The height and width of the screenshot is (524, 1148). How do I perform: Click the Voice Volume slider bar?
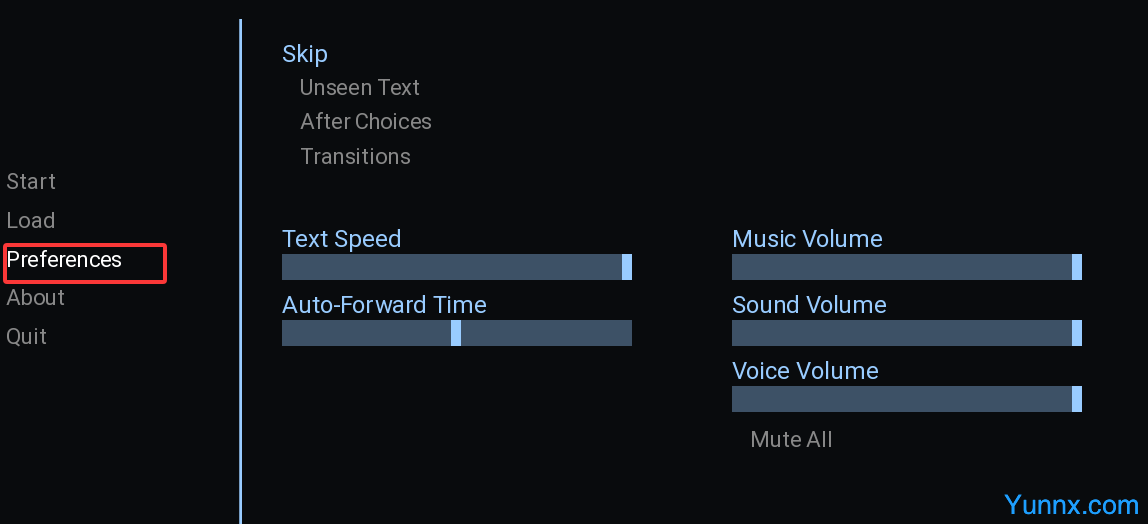click(x=900, y=399)
